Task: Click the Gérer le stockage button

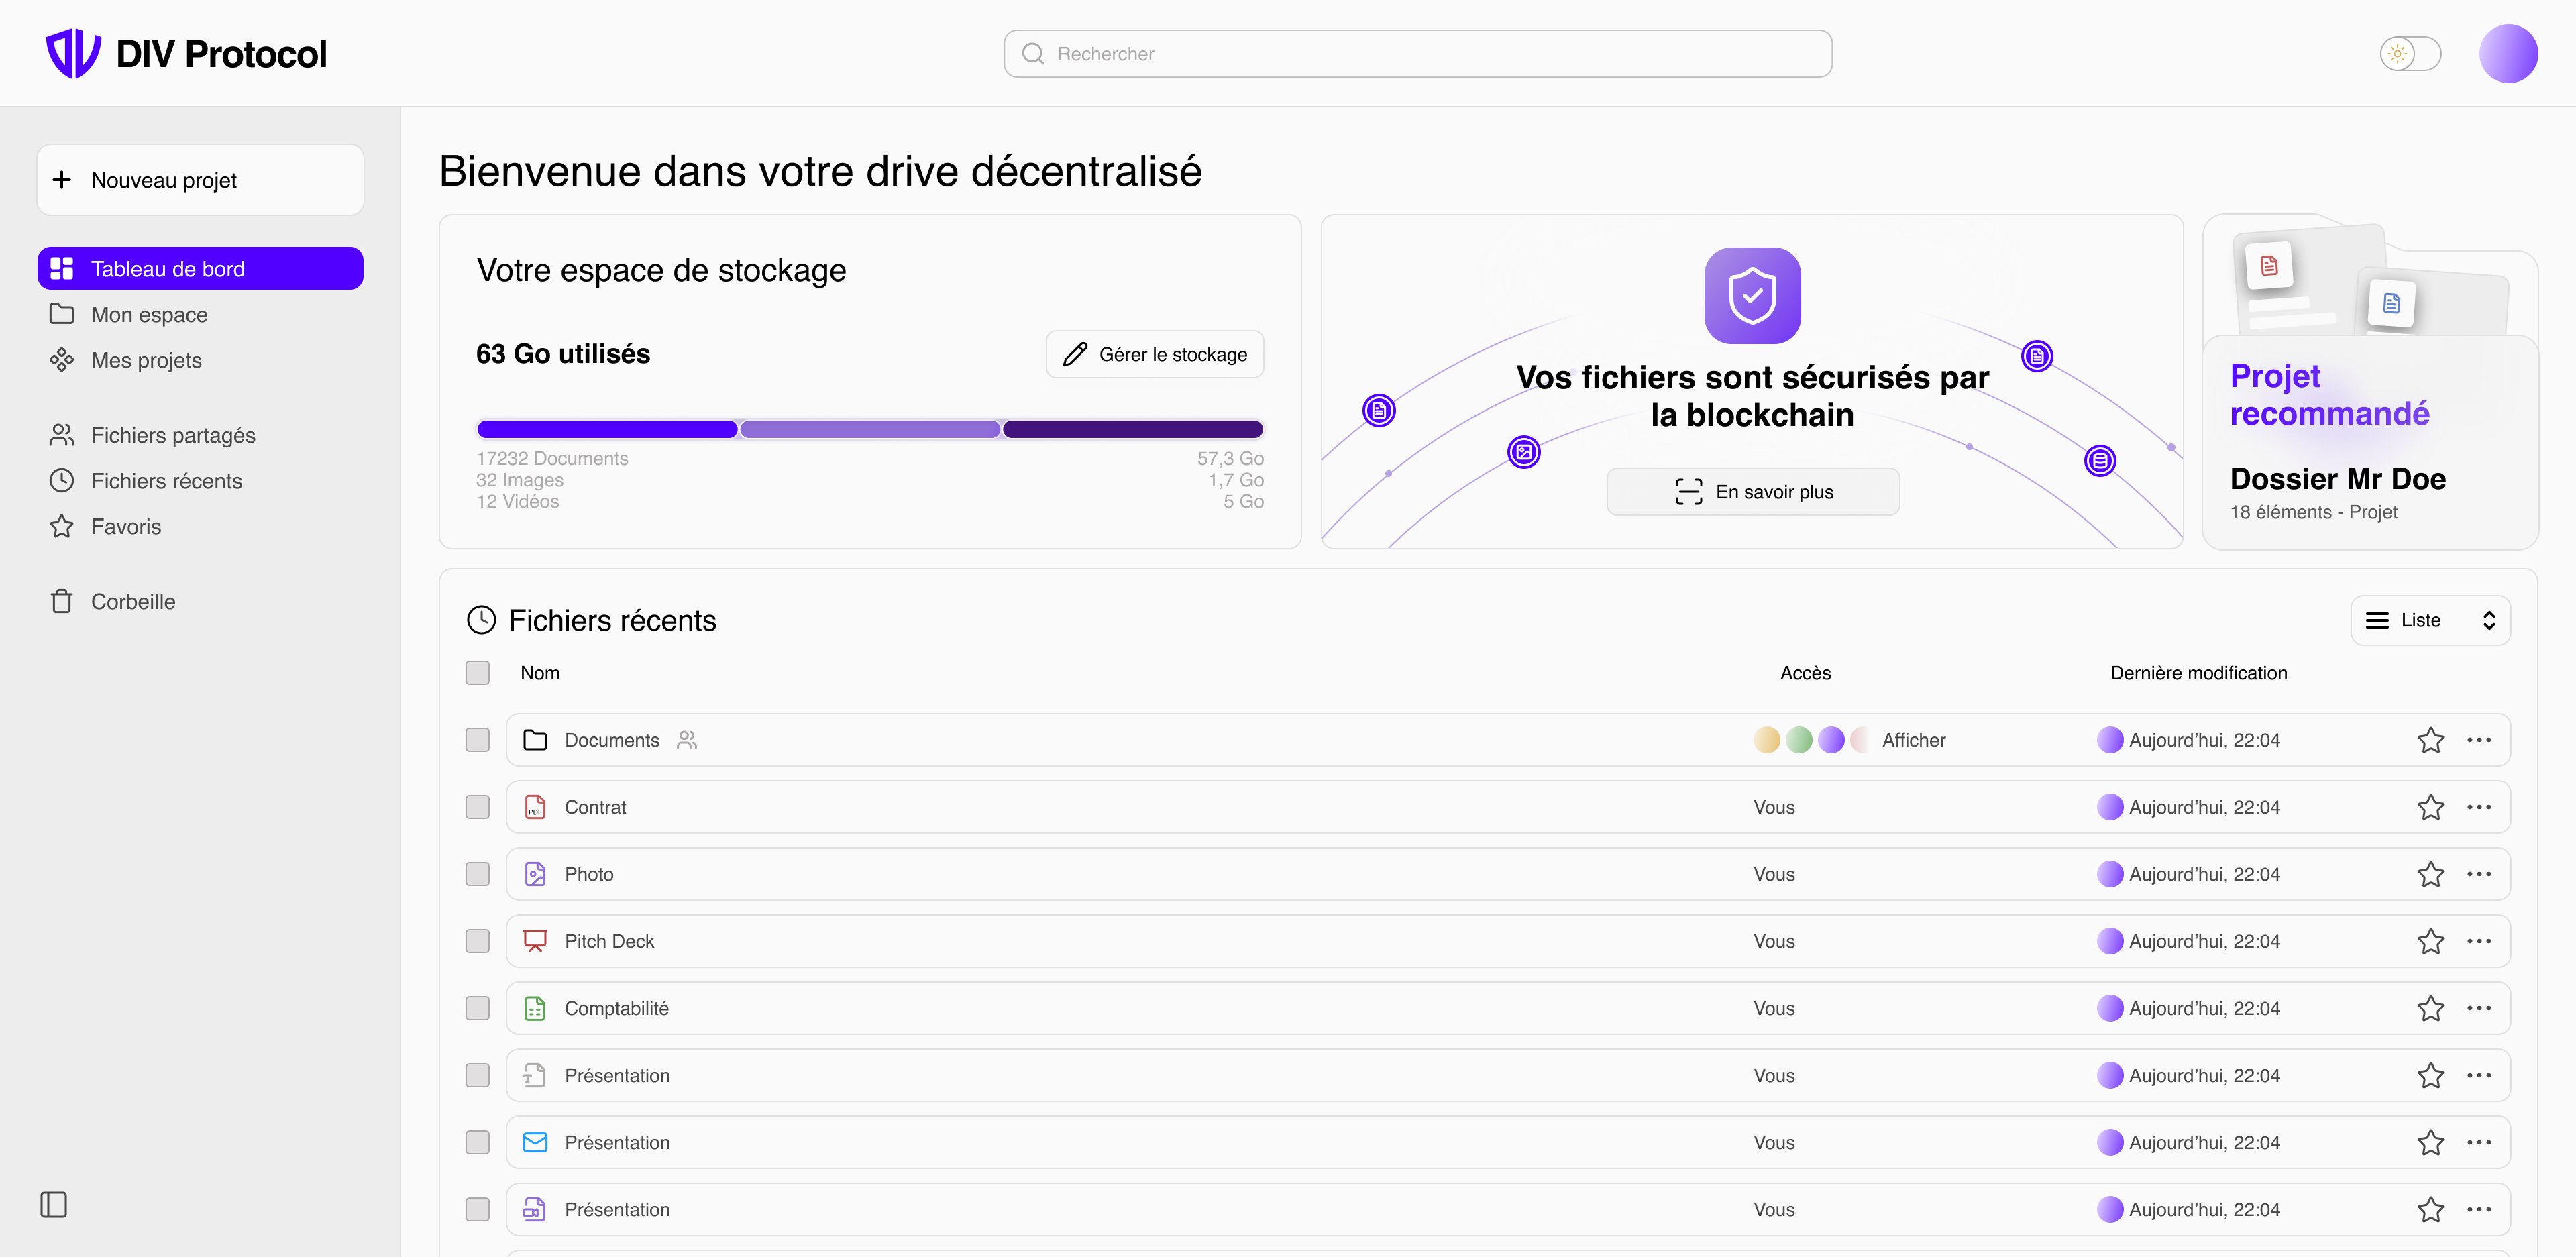Action: coord(1154,354)
